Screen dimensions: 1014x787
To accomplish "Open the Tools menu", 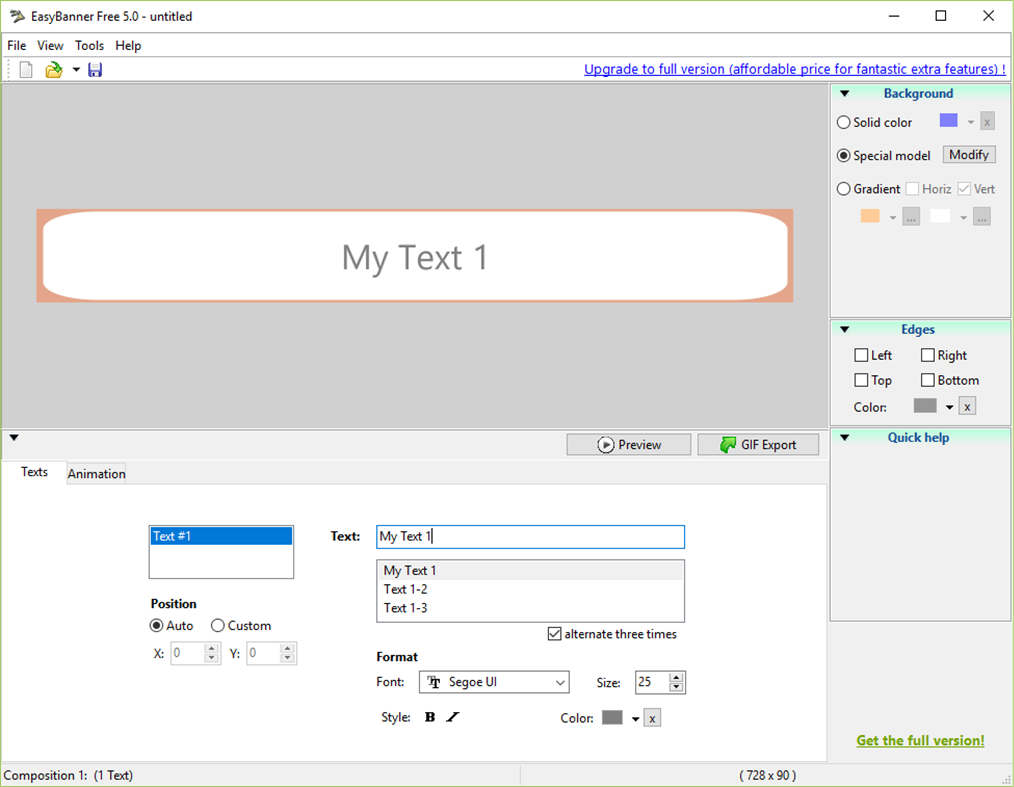I will tap(89, 45).
